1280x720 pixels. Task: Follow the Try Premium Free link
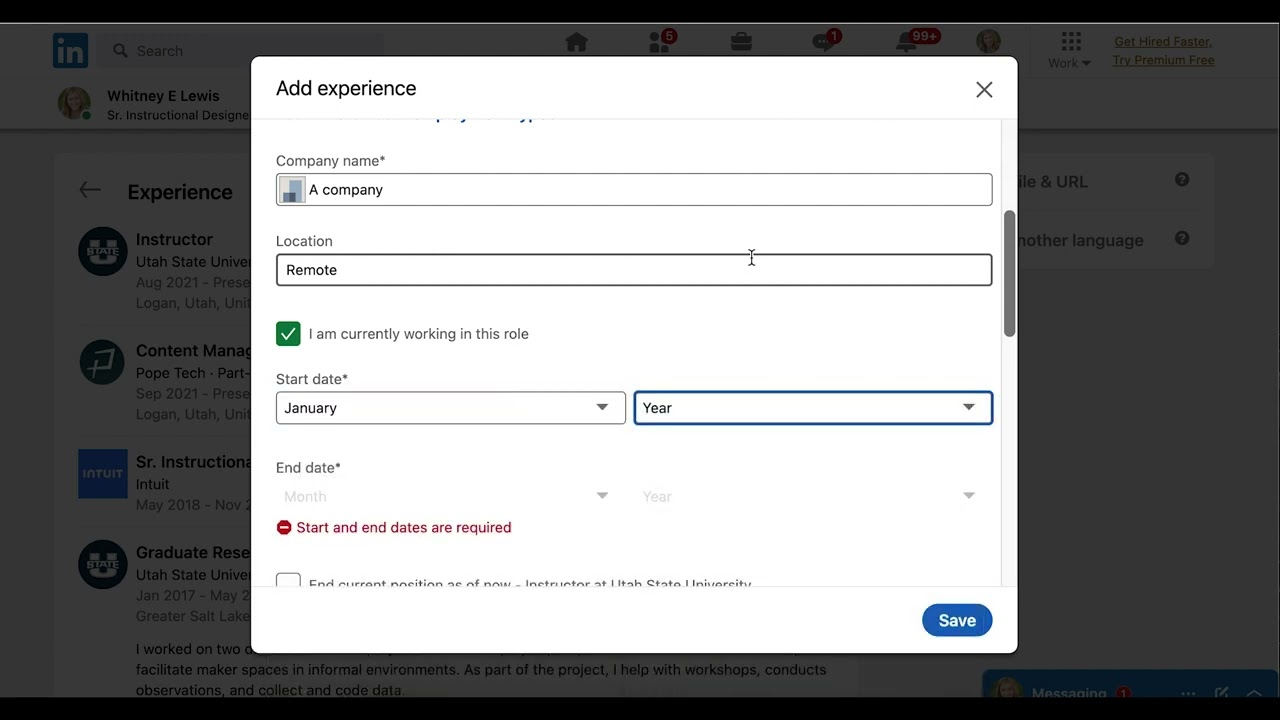[1163, 60]
